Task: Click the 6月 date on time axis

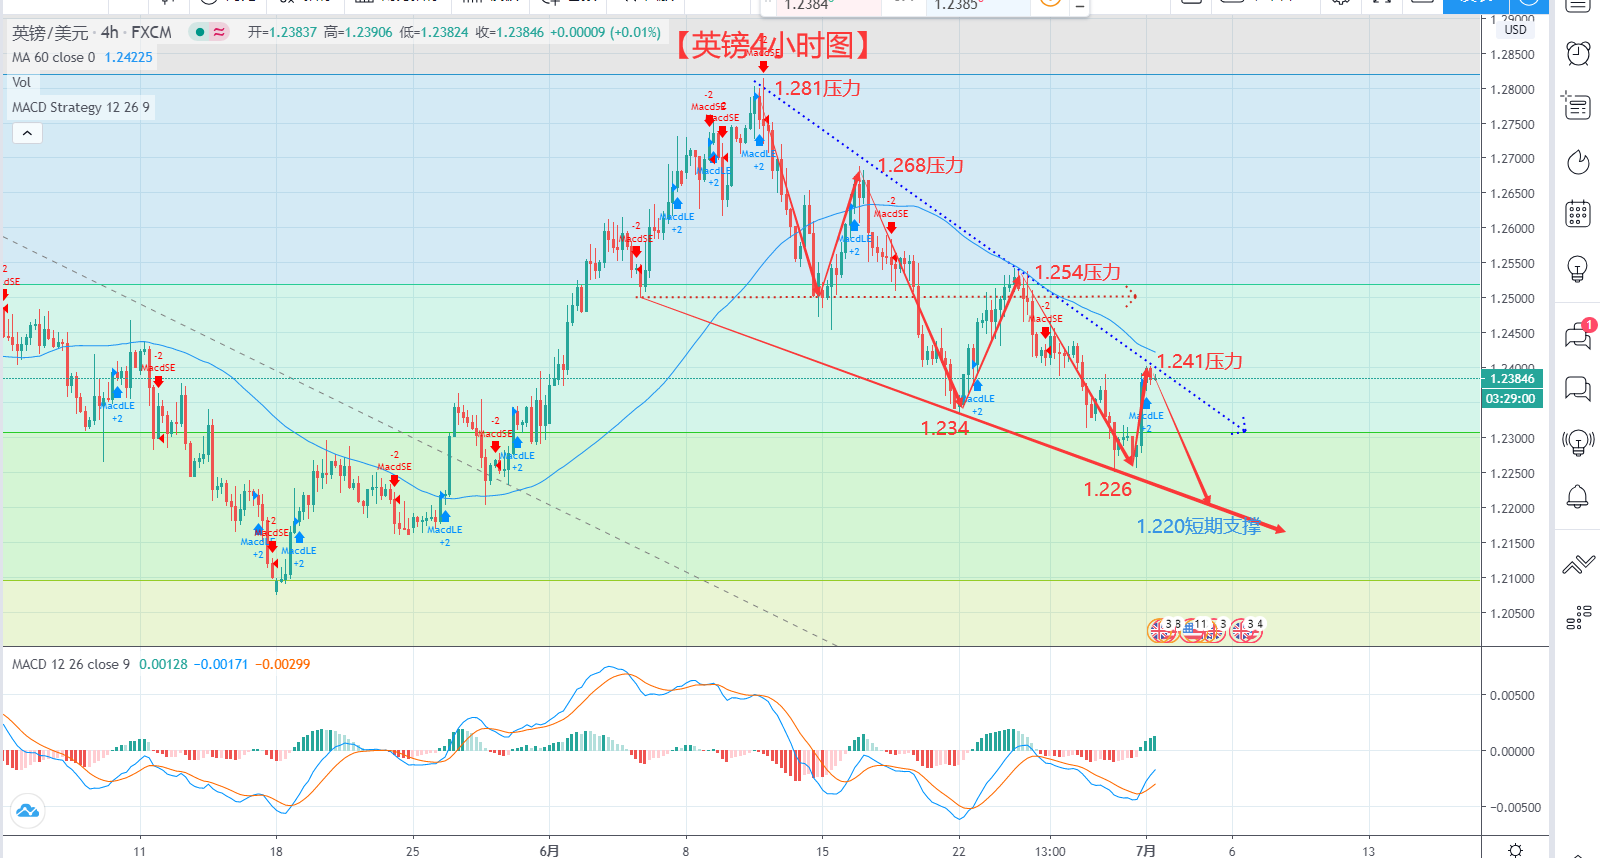Action: point(549,851)
